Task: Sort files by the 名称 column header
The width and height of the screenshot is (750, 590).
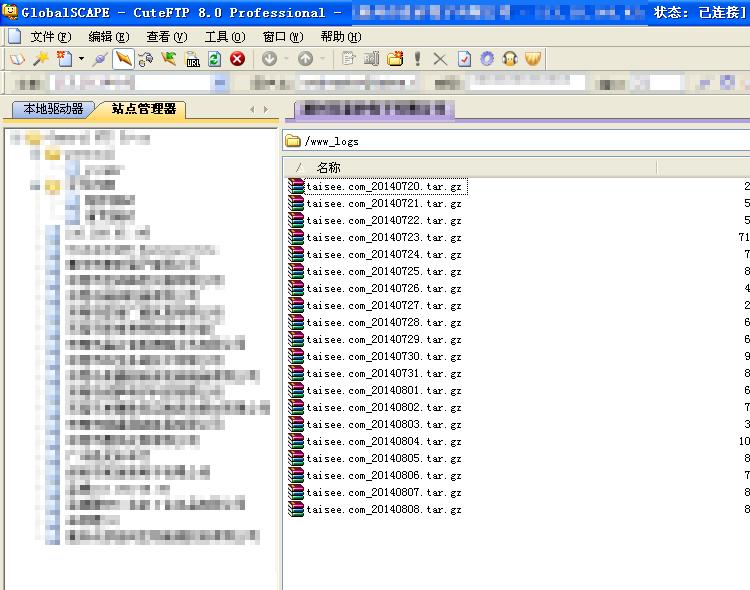Action: (328, 168)
